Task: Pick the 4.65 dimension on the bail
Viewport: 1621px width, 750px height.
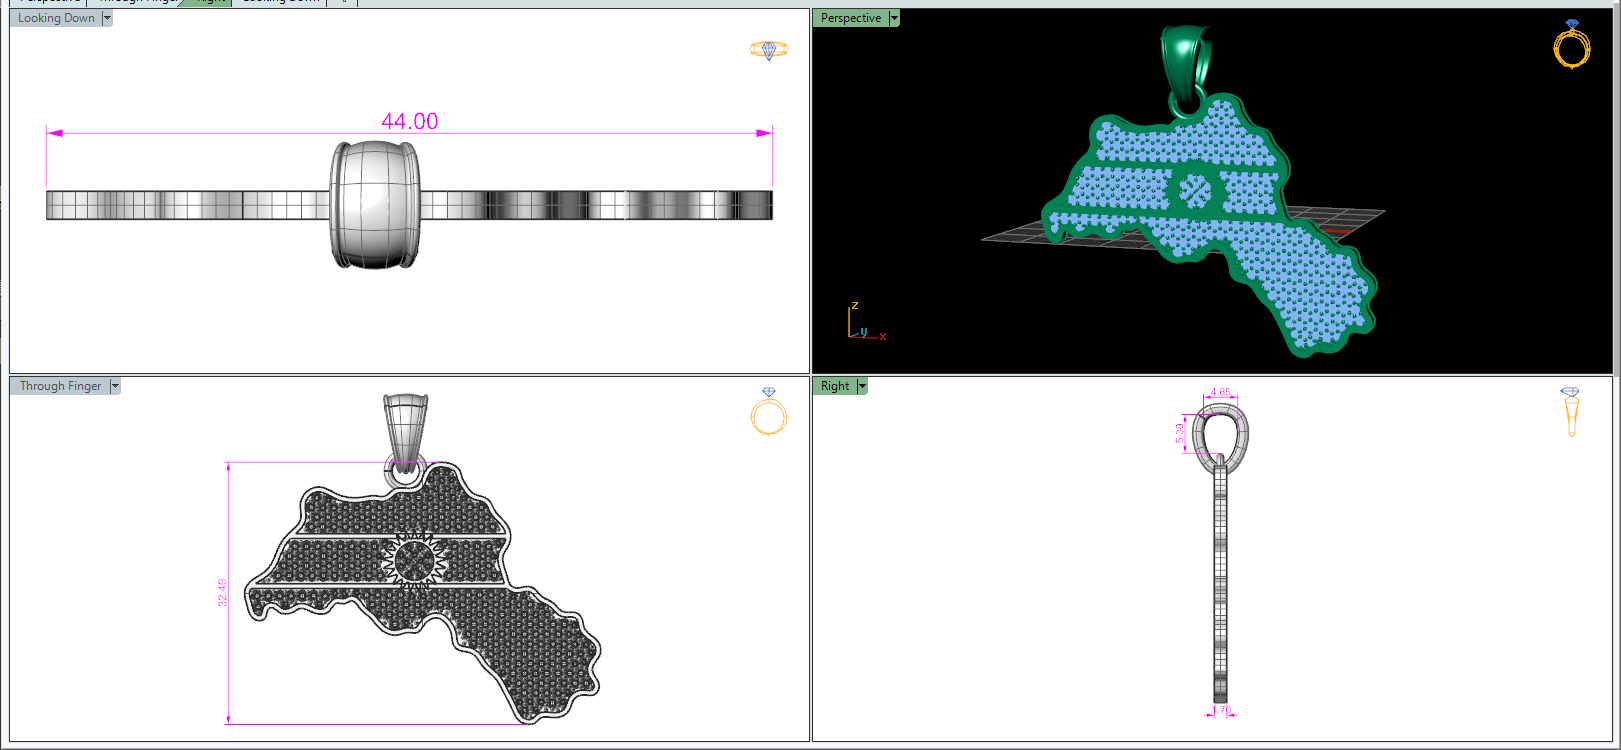Action: tap(1220, 392)
